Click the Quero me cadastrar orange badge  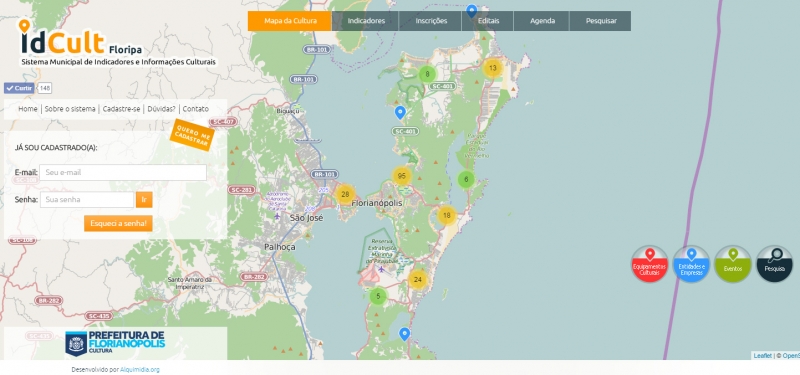click(x=192, y=135)
